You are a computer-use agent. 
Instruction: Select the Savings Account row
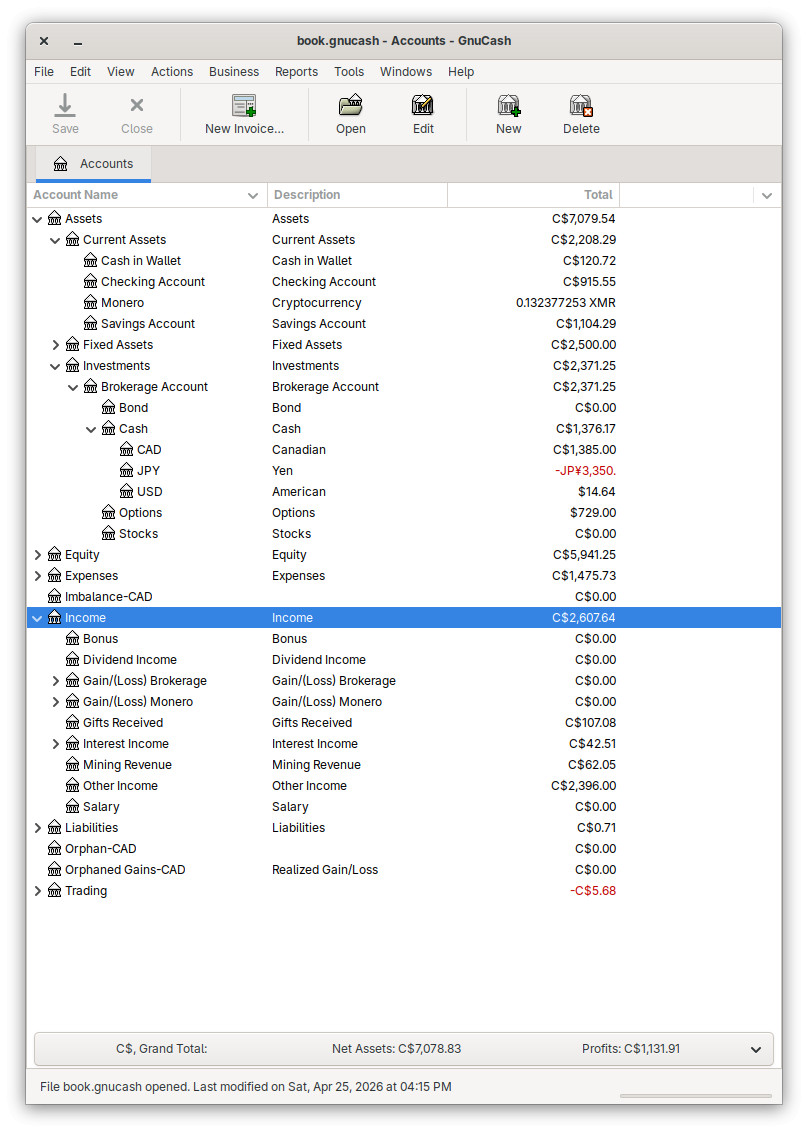tap(148, 324)
